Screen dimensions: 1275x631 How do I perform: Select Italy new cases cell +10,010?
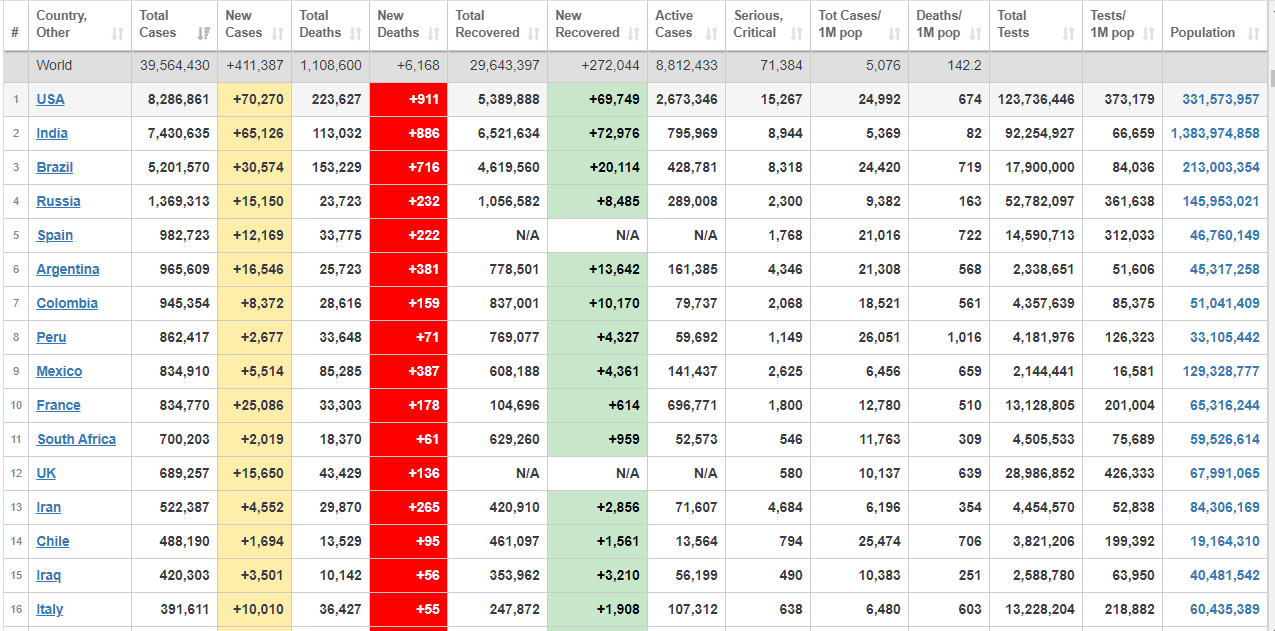(255, 609)
